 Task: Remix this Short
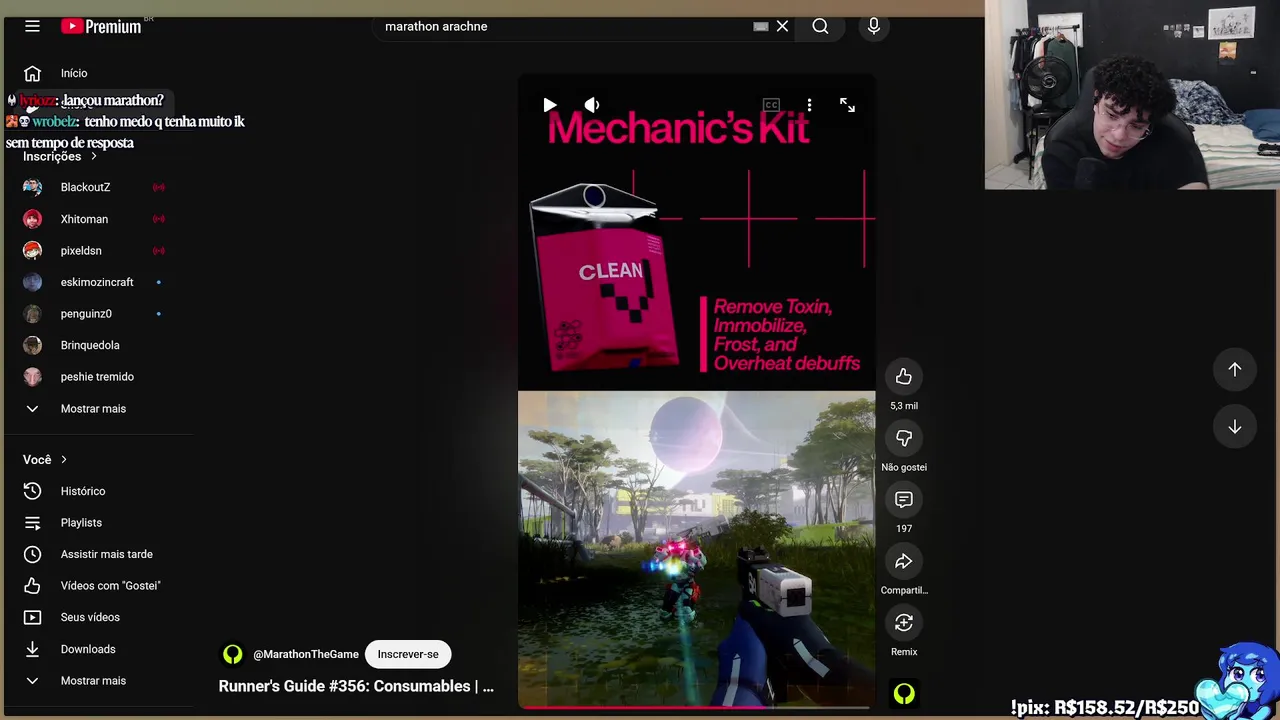click(x=904, y=623)
